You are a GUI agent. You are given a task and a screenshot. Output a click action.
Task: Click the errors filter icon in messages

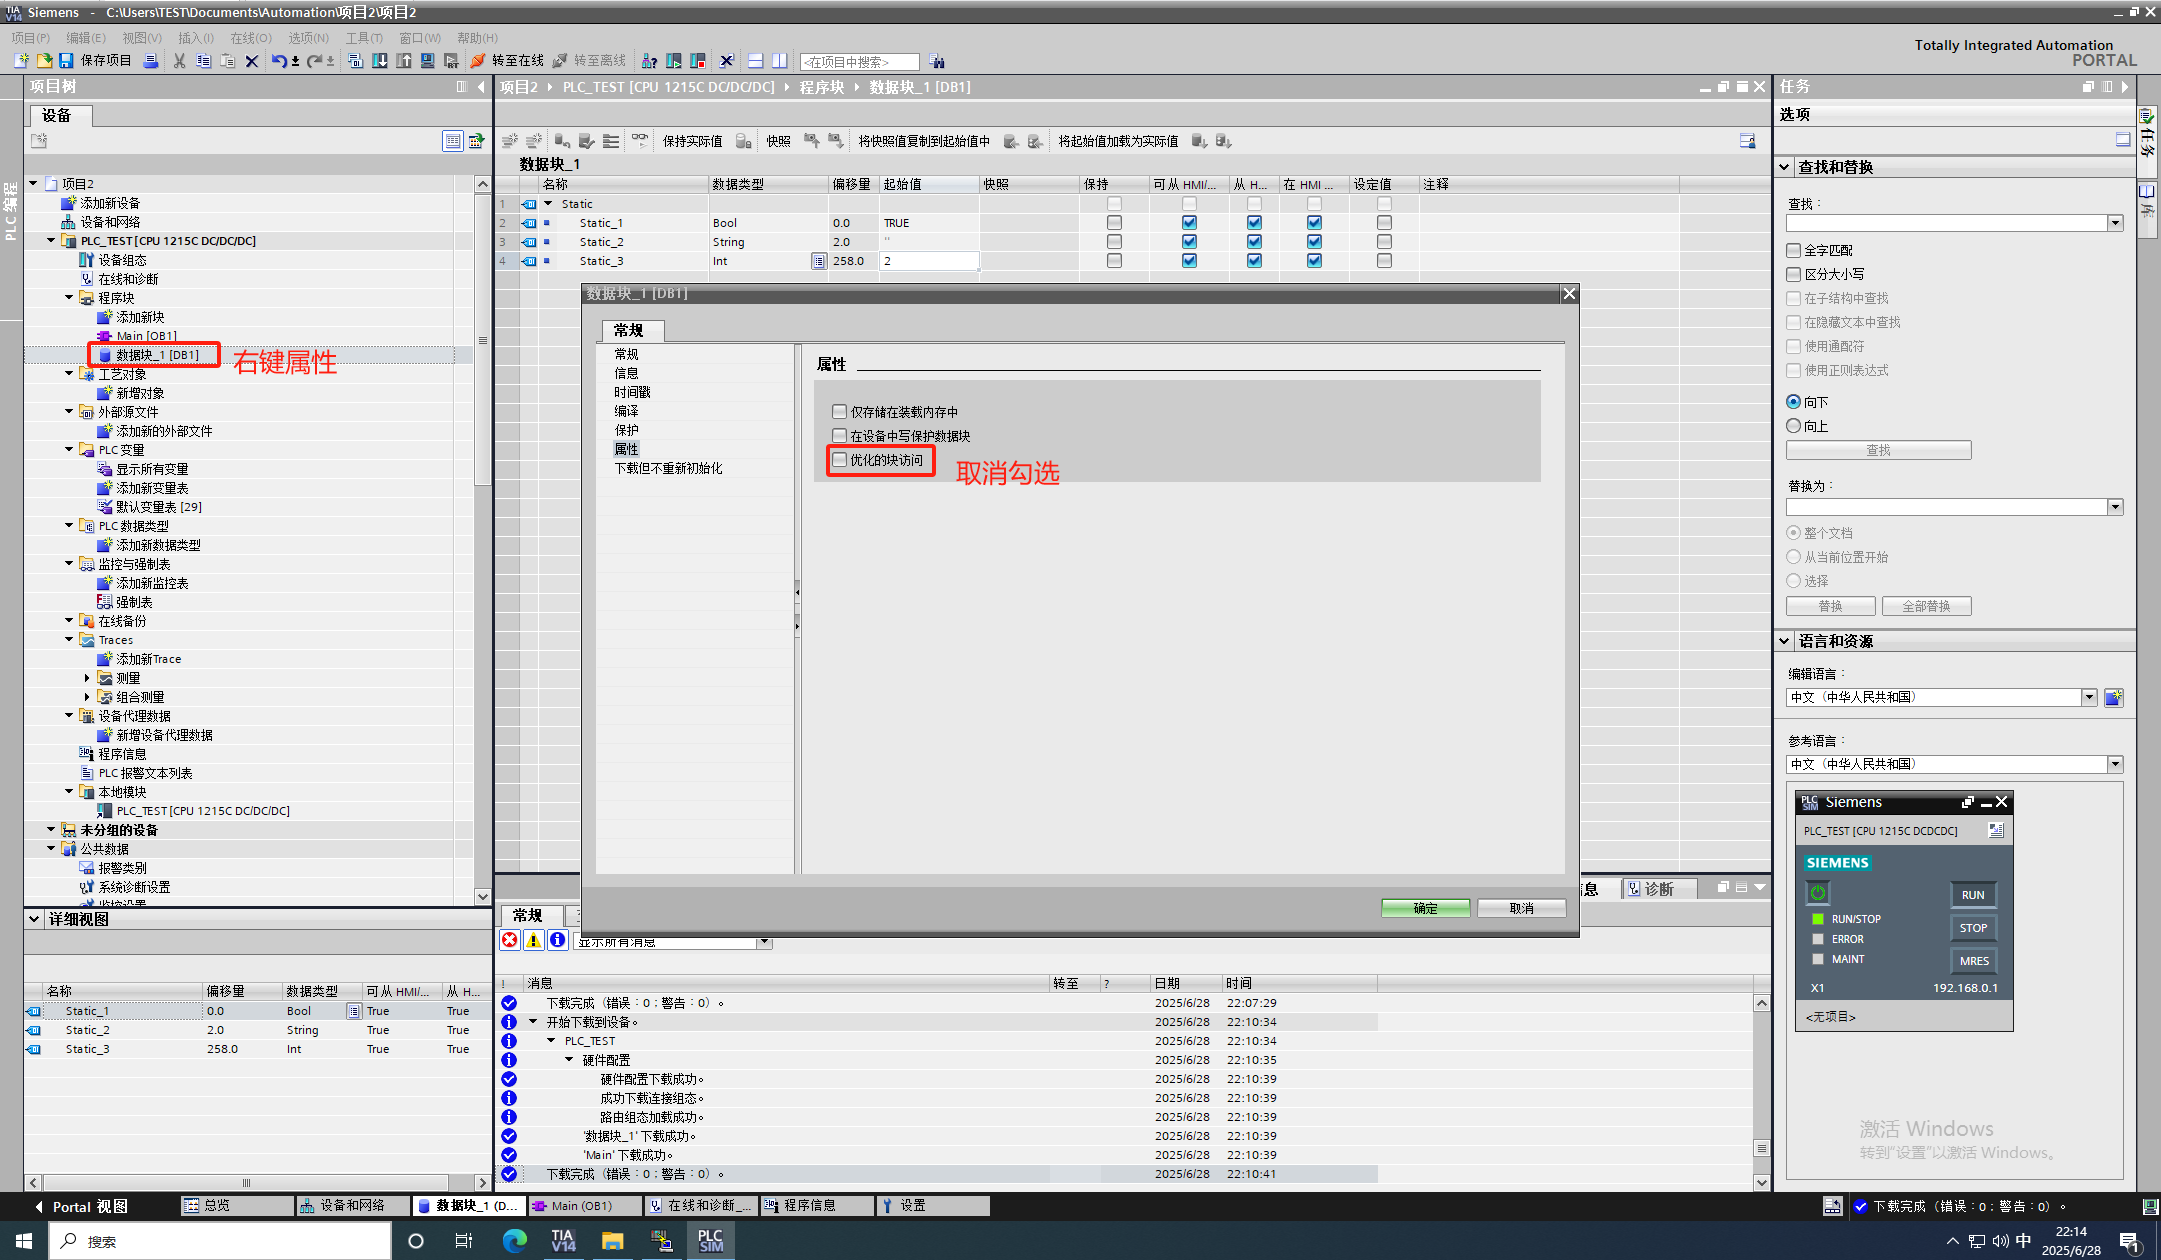pyautogui.click(x=510, y=940)
